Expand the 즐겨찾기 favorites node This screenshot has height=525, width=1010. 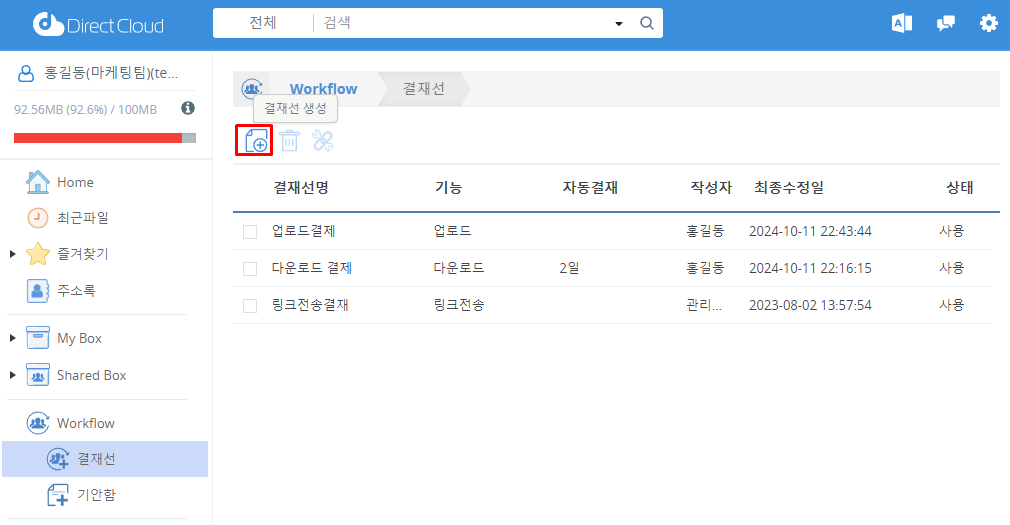[12, 254]
